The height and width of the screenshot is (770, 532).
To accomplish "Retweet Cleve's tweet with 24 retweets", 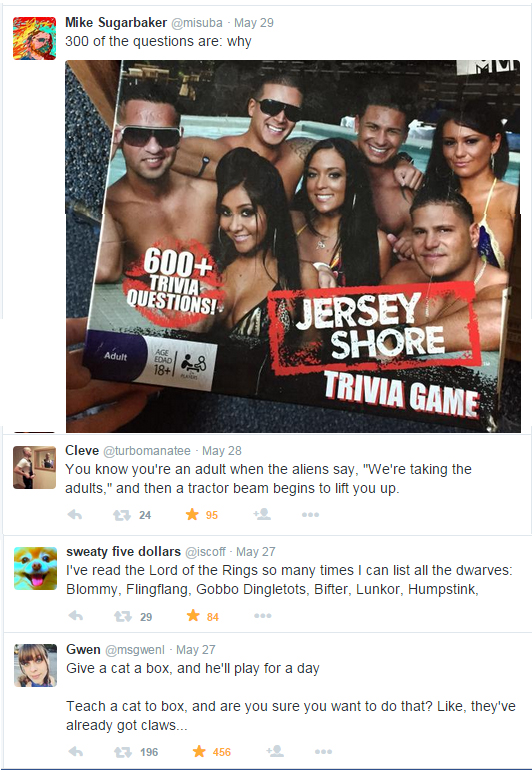I will click(x=122, y=515).
